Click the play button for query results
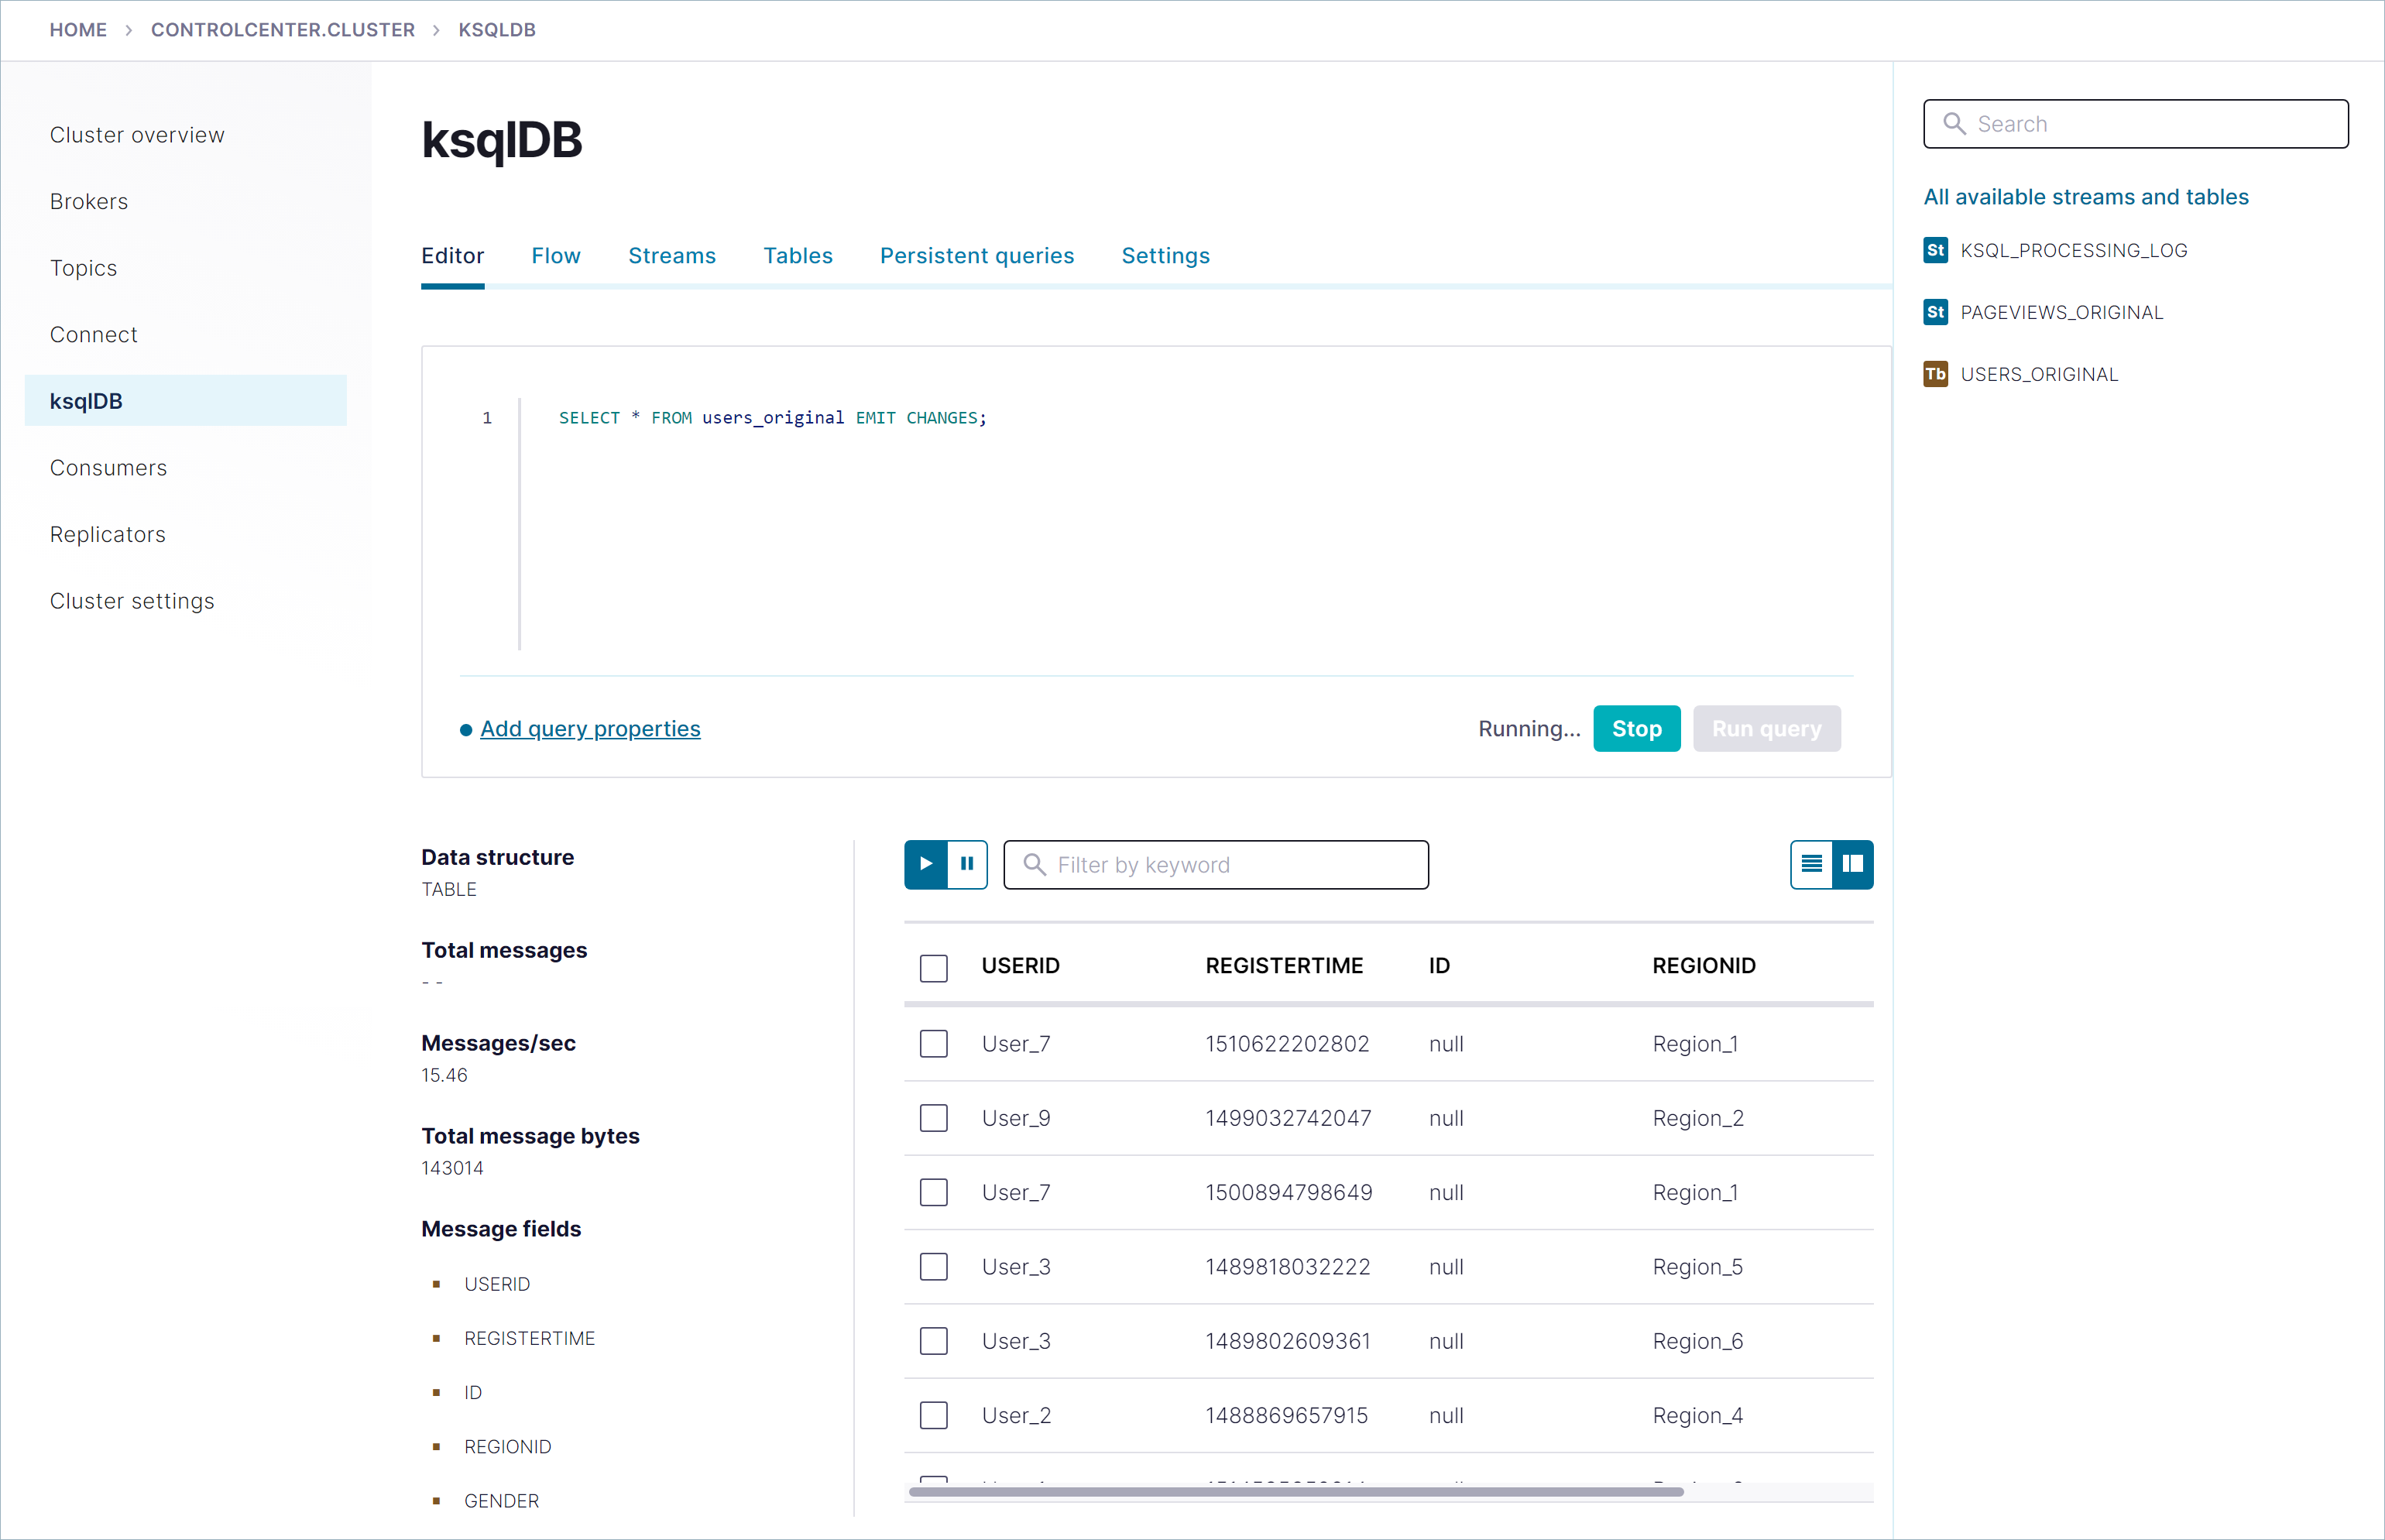Screen dimensions: 2385x1540 [x=926, y=864]
